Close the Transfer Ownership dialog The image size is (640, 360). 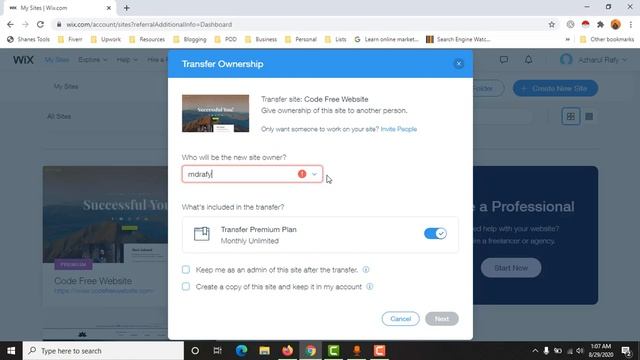[458, 64]
